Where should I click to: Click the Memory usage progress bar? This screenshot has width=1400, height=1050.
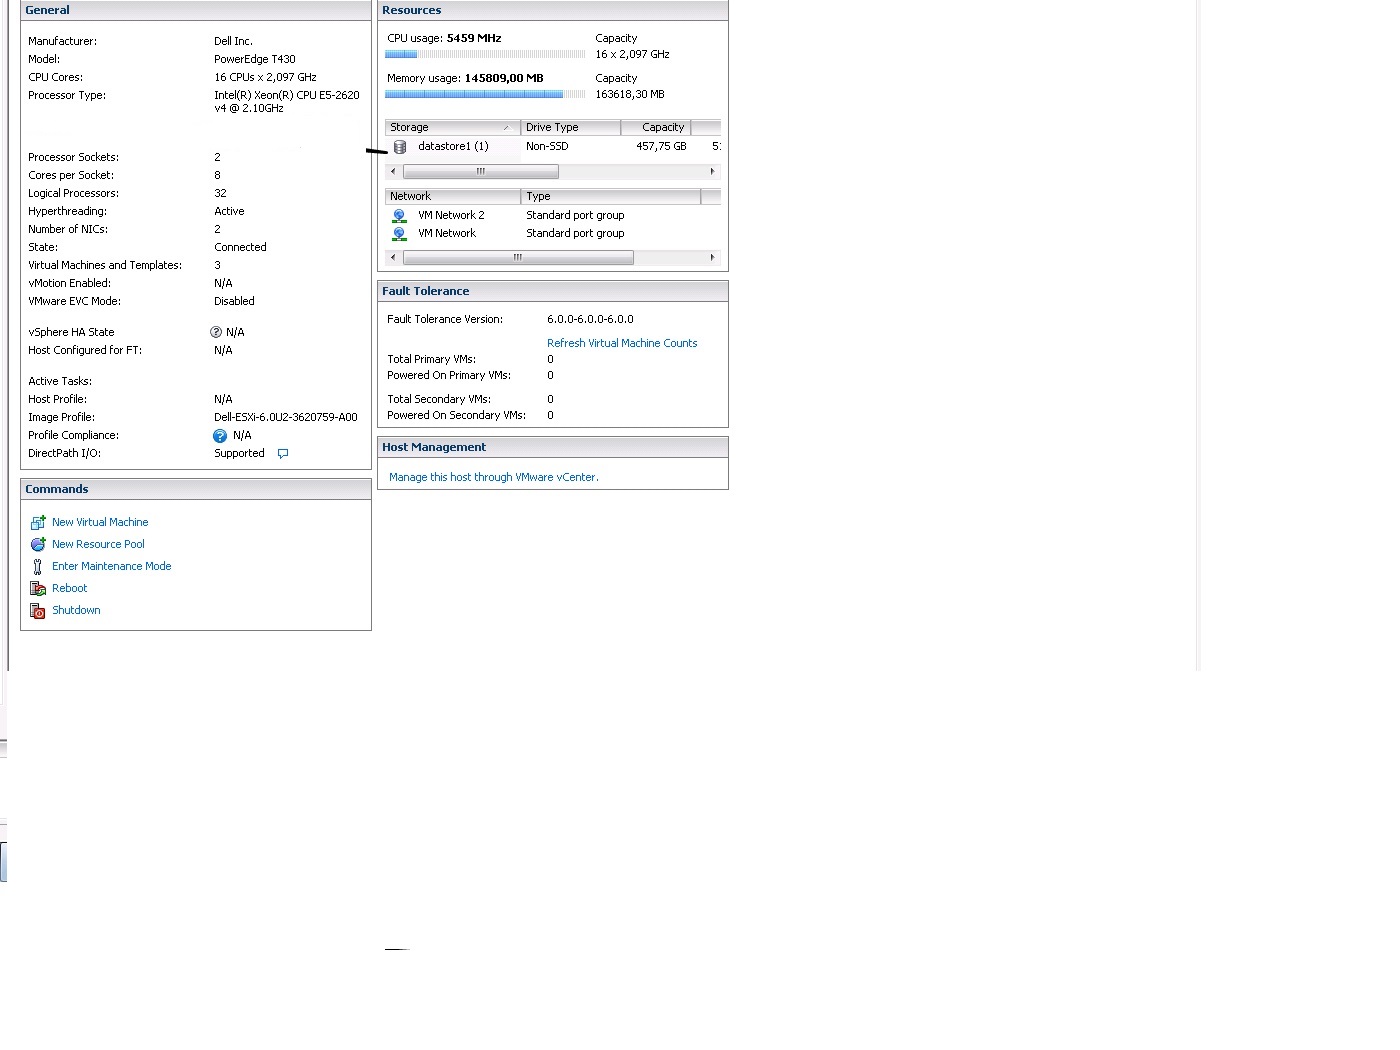click(485, 94)
